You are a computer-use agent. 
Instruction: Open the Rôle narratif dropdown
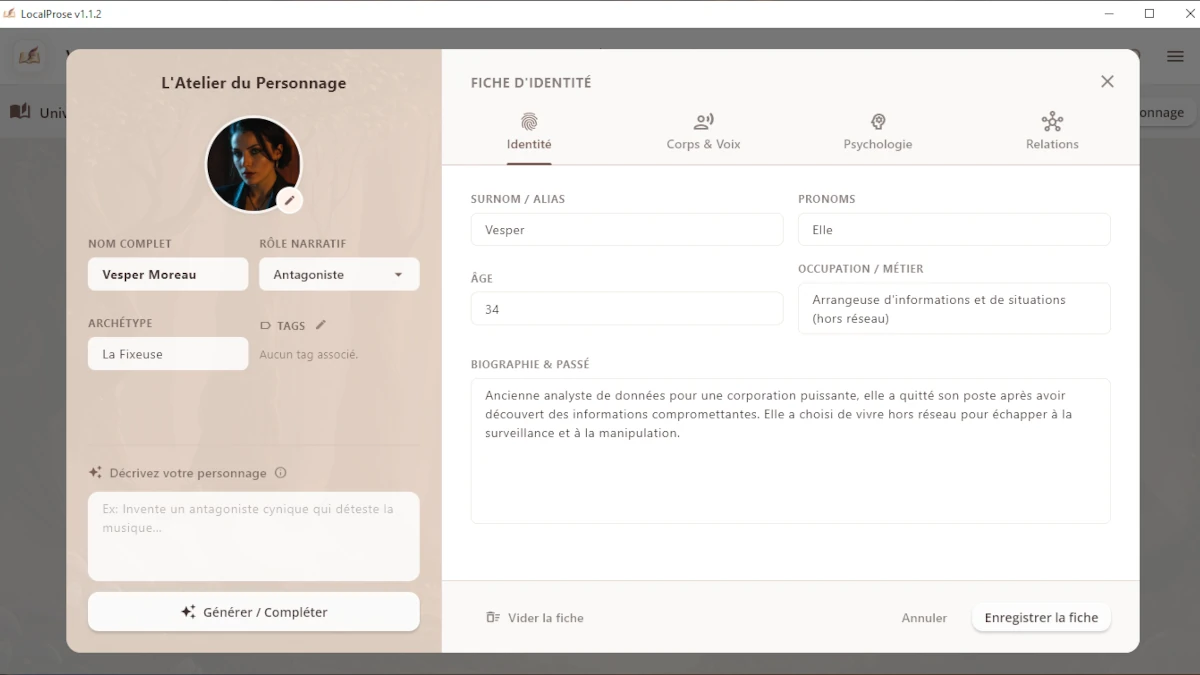[x=339, y=275]
